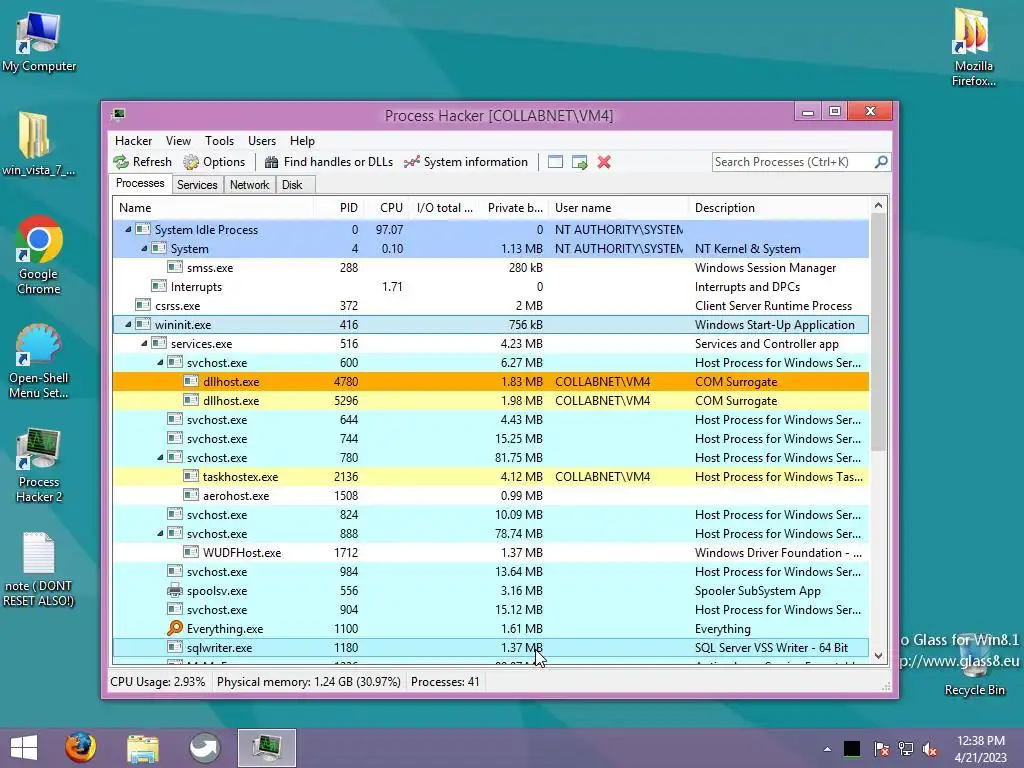The height and width of the screenshot is (768, 1024).
Task: Open the Users menu
Action: [x=262, y=141]
